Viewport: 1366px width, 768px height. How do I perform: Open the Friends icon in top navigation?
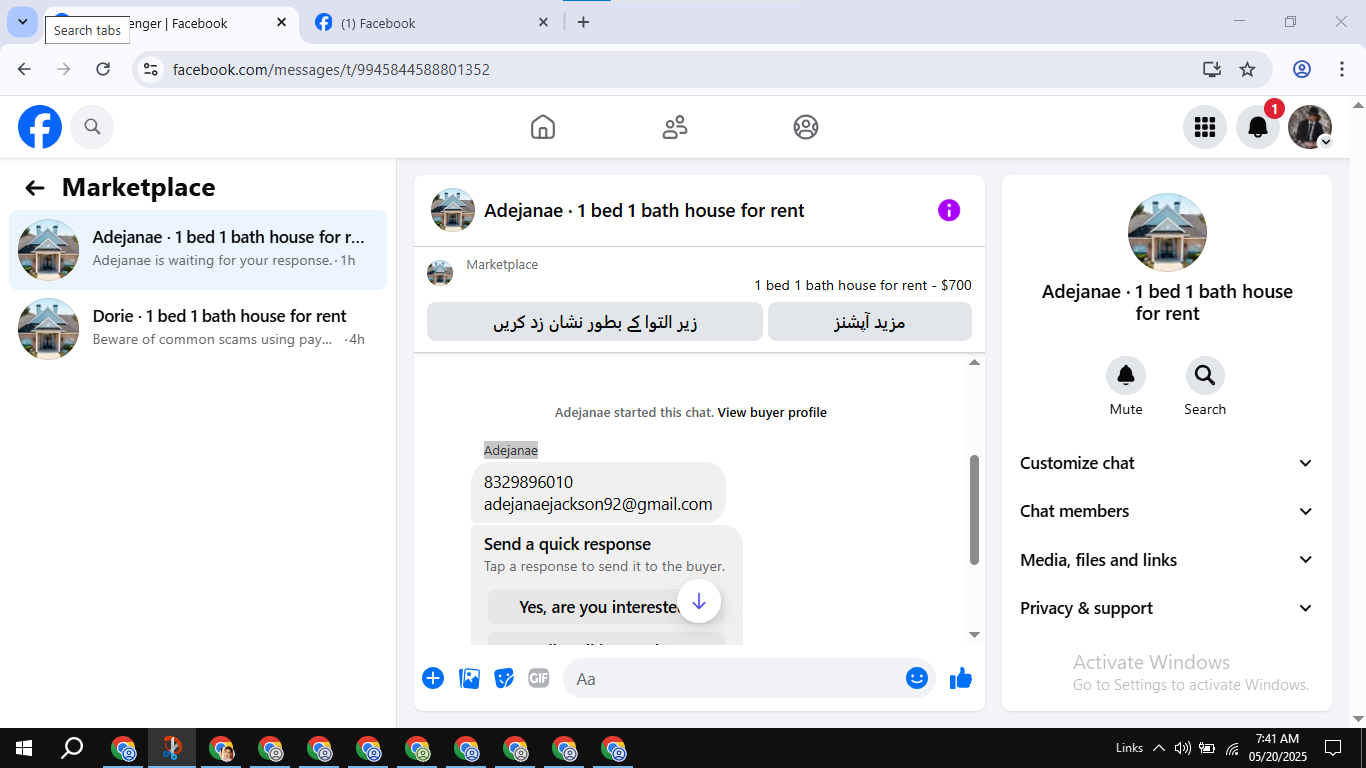pos(675,127)
